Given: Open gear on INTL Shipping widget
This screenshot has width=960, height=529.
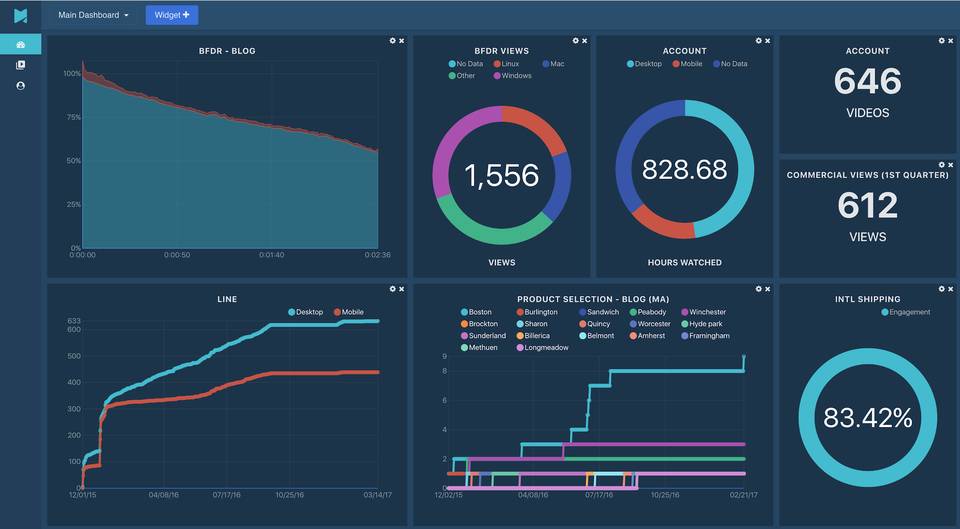Looking at the screenshot, I should coord(942,289).
